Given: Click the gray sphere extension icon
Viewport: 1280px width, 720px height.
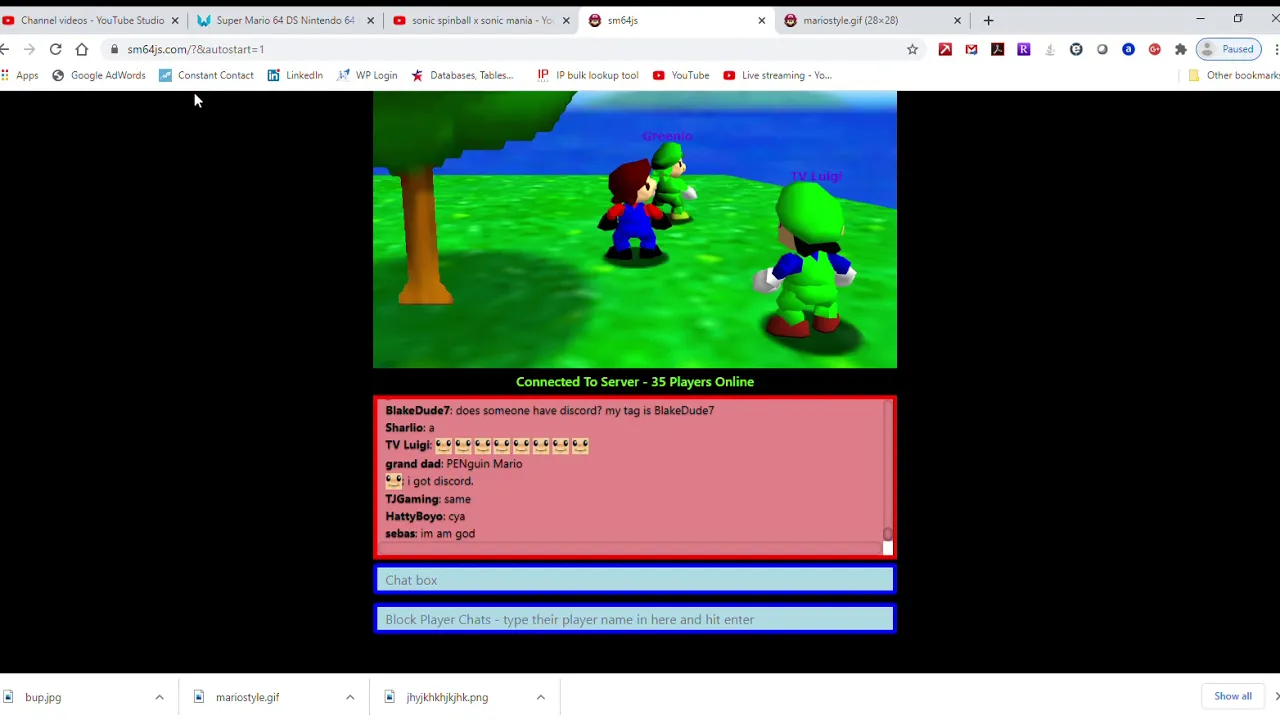Looking at the screenshot, I should [x=1102, y=49].
